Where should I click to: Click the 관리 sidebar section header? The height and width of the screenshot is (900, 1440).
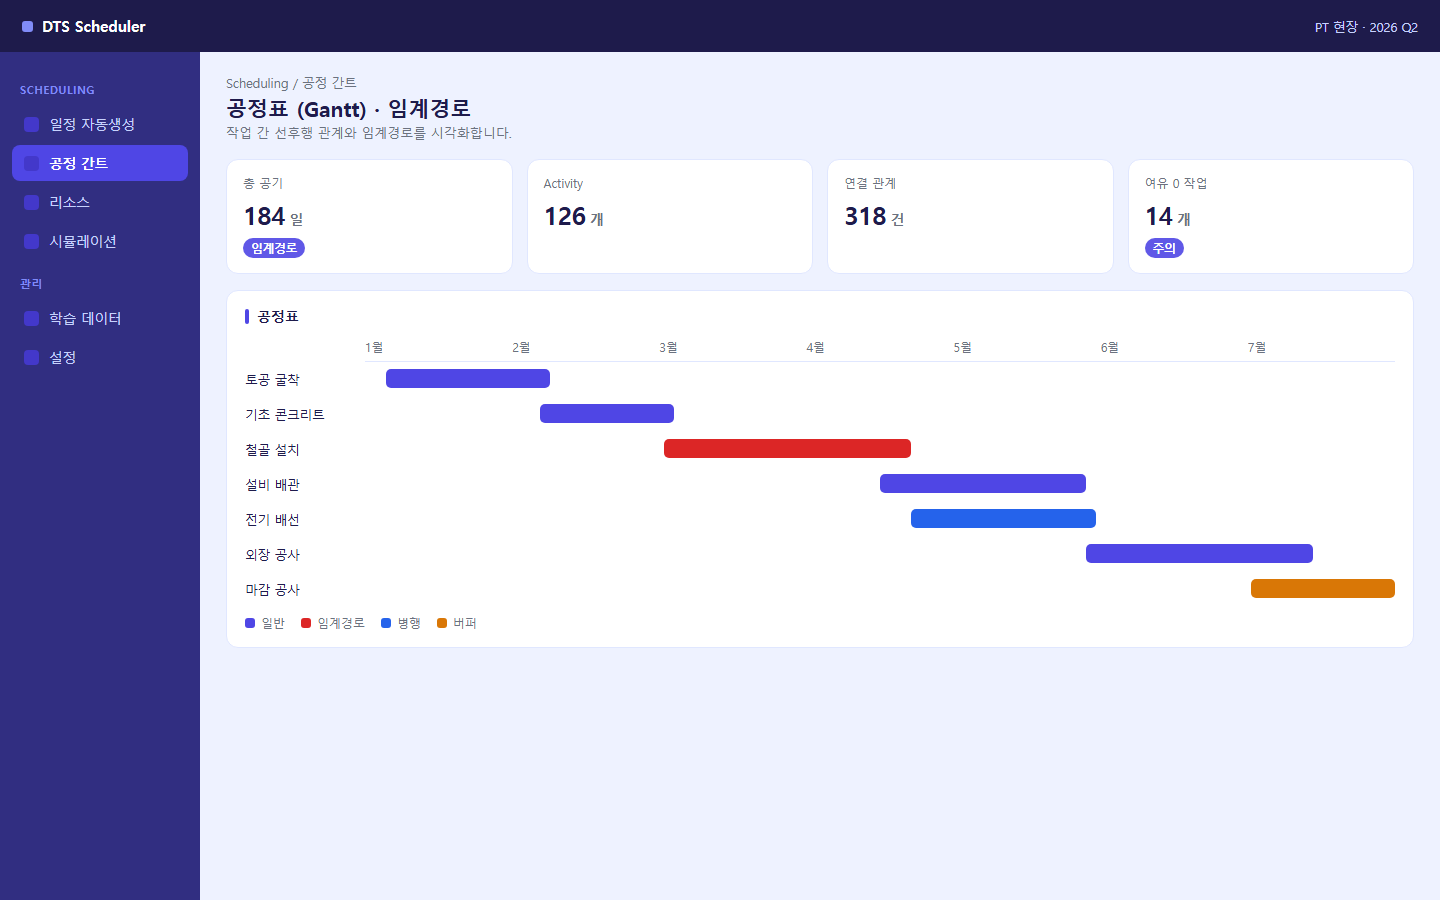31,284
